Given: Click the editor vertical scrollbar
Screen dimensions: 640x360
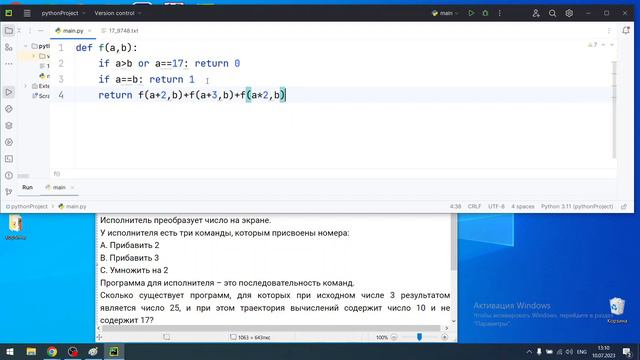Looking at the screenshot, I should [614, 109].
